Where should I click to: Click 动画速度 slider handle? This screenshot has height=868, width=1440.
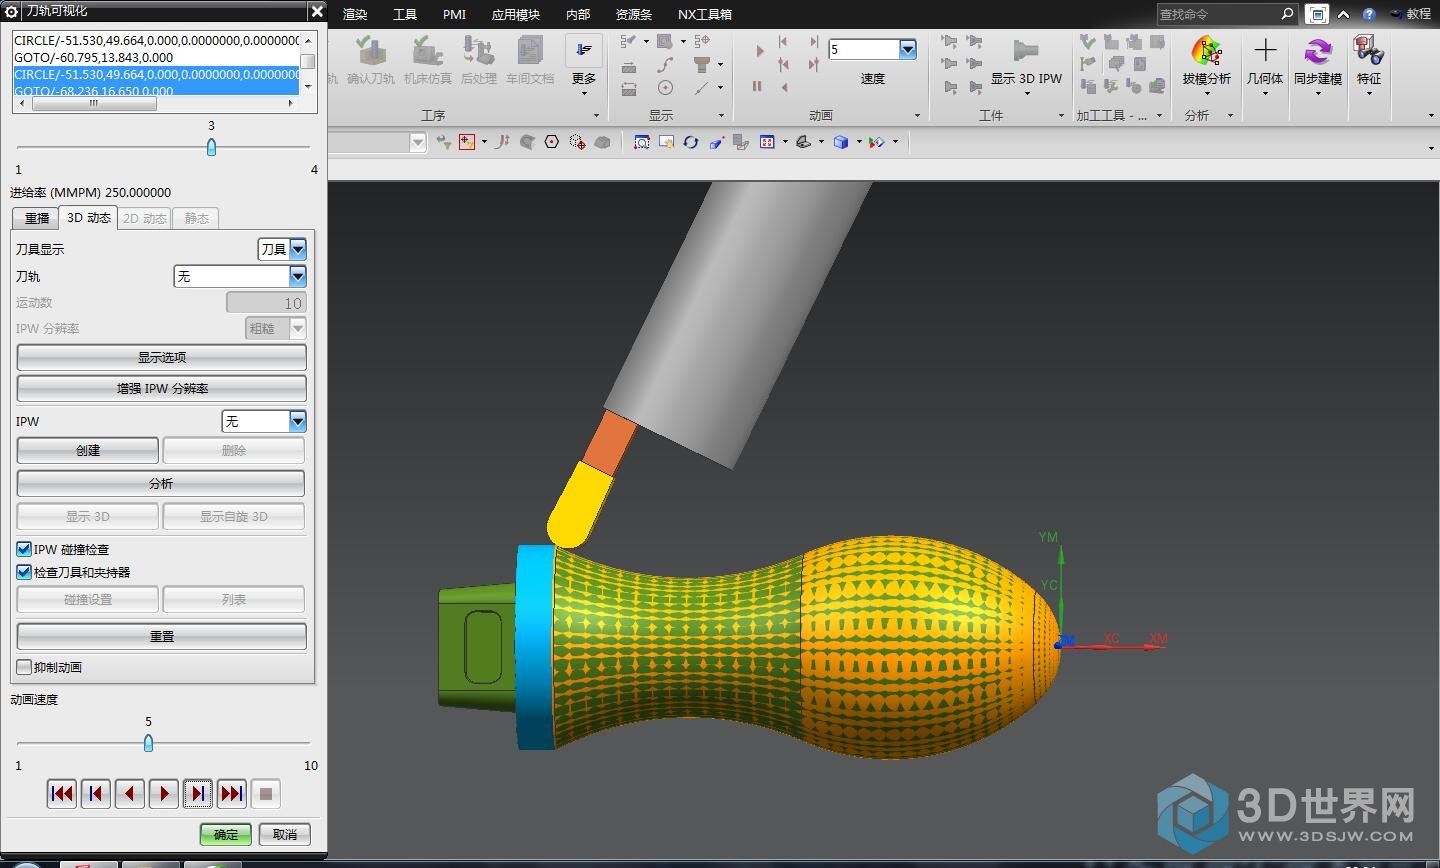pos(148,743)
